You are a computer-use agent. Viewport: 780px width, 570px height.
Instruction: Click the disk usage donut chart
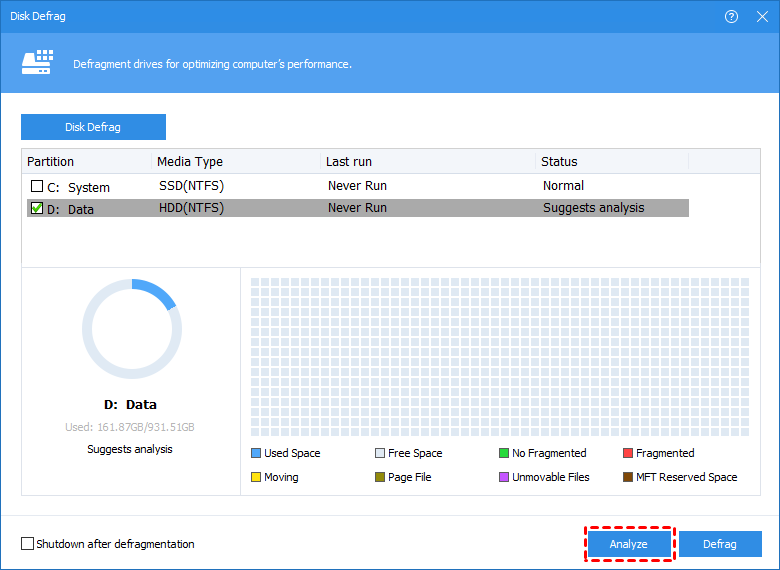tap(131, 329)
